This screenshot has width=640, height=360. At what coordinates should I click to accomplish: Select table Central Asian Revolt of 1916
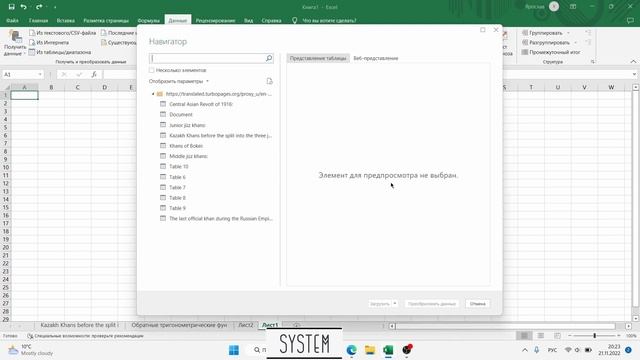[x=196, y=104]
